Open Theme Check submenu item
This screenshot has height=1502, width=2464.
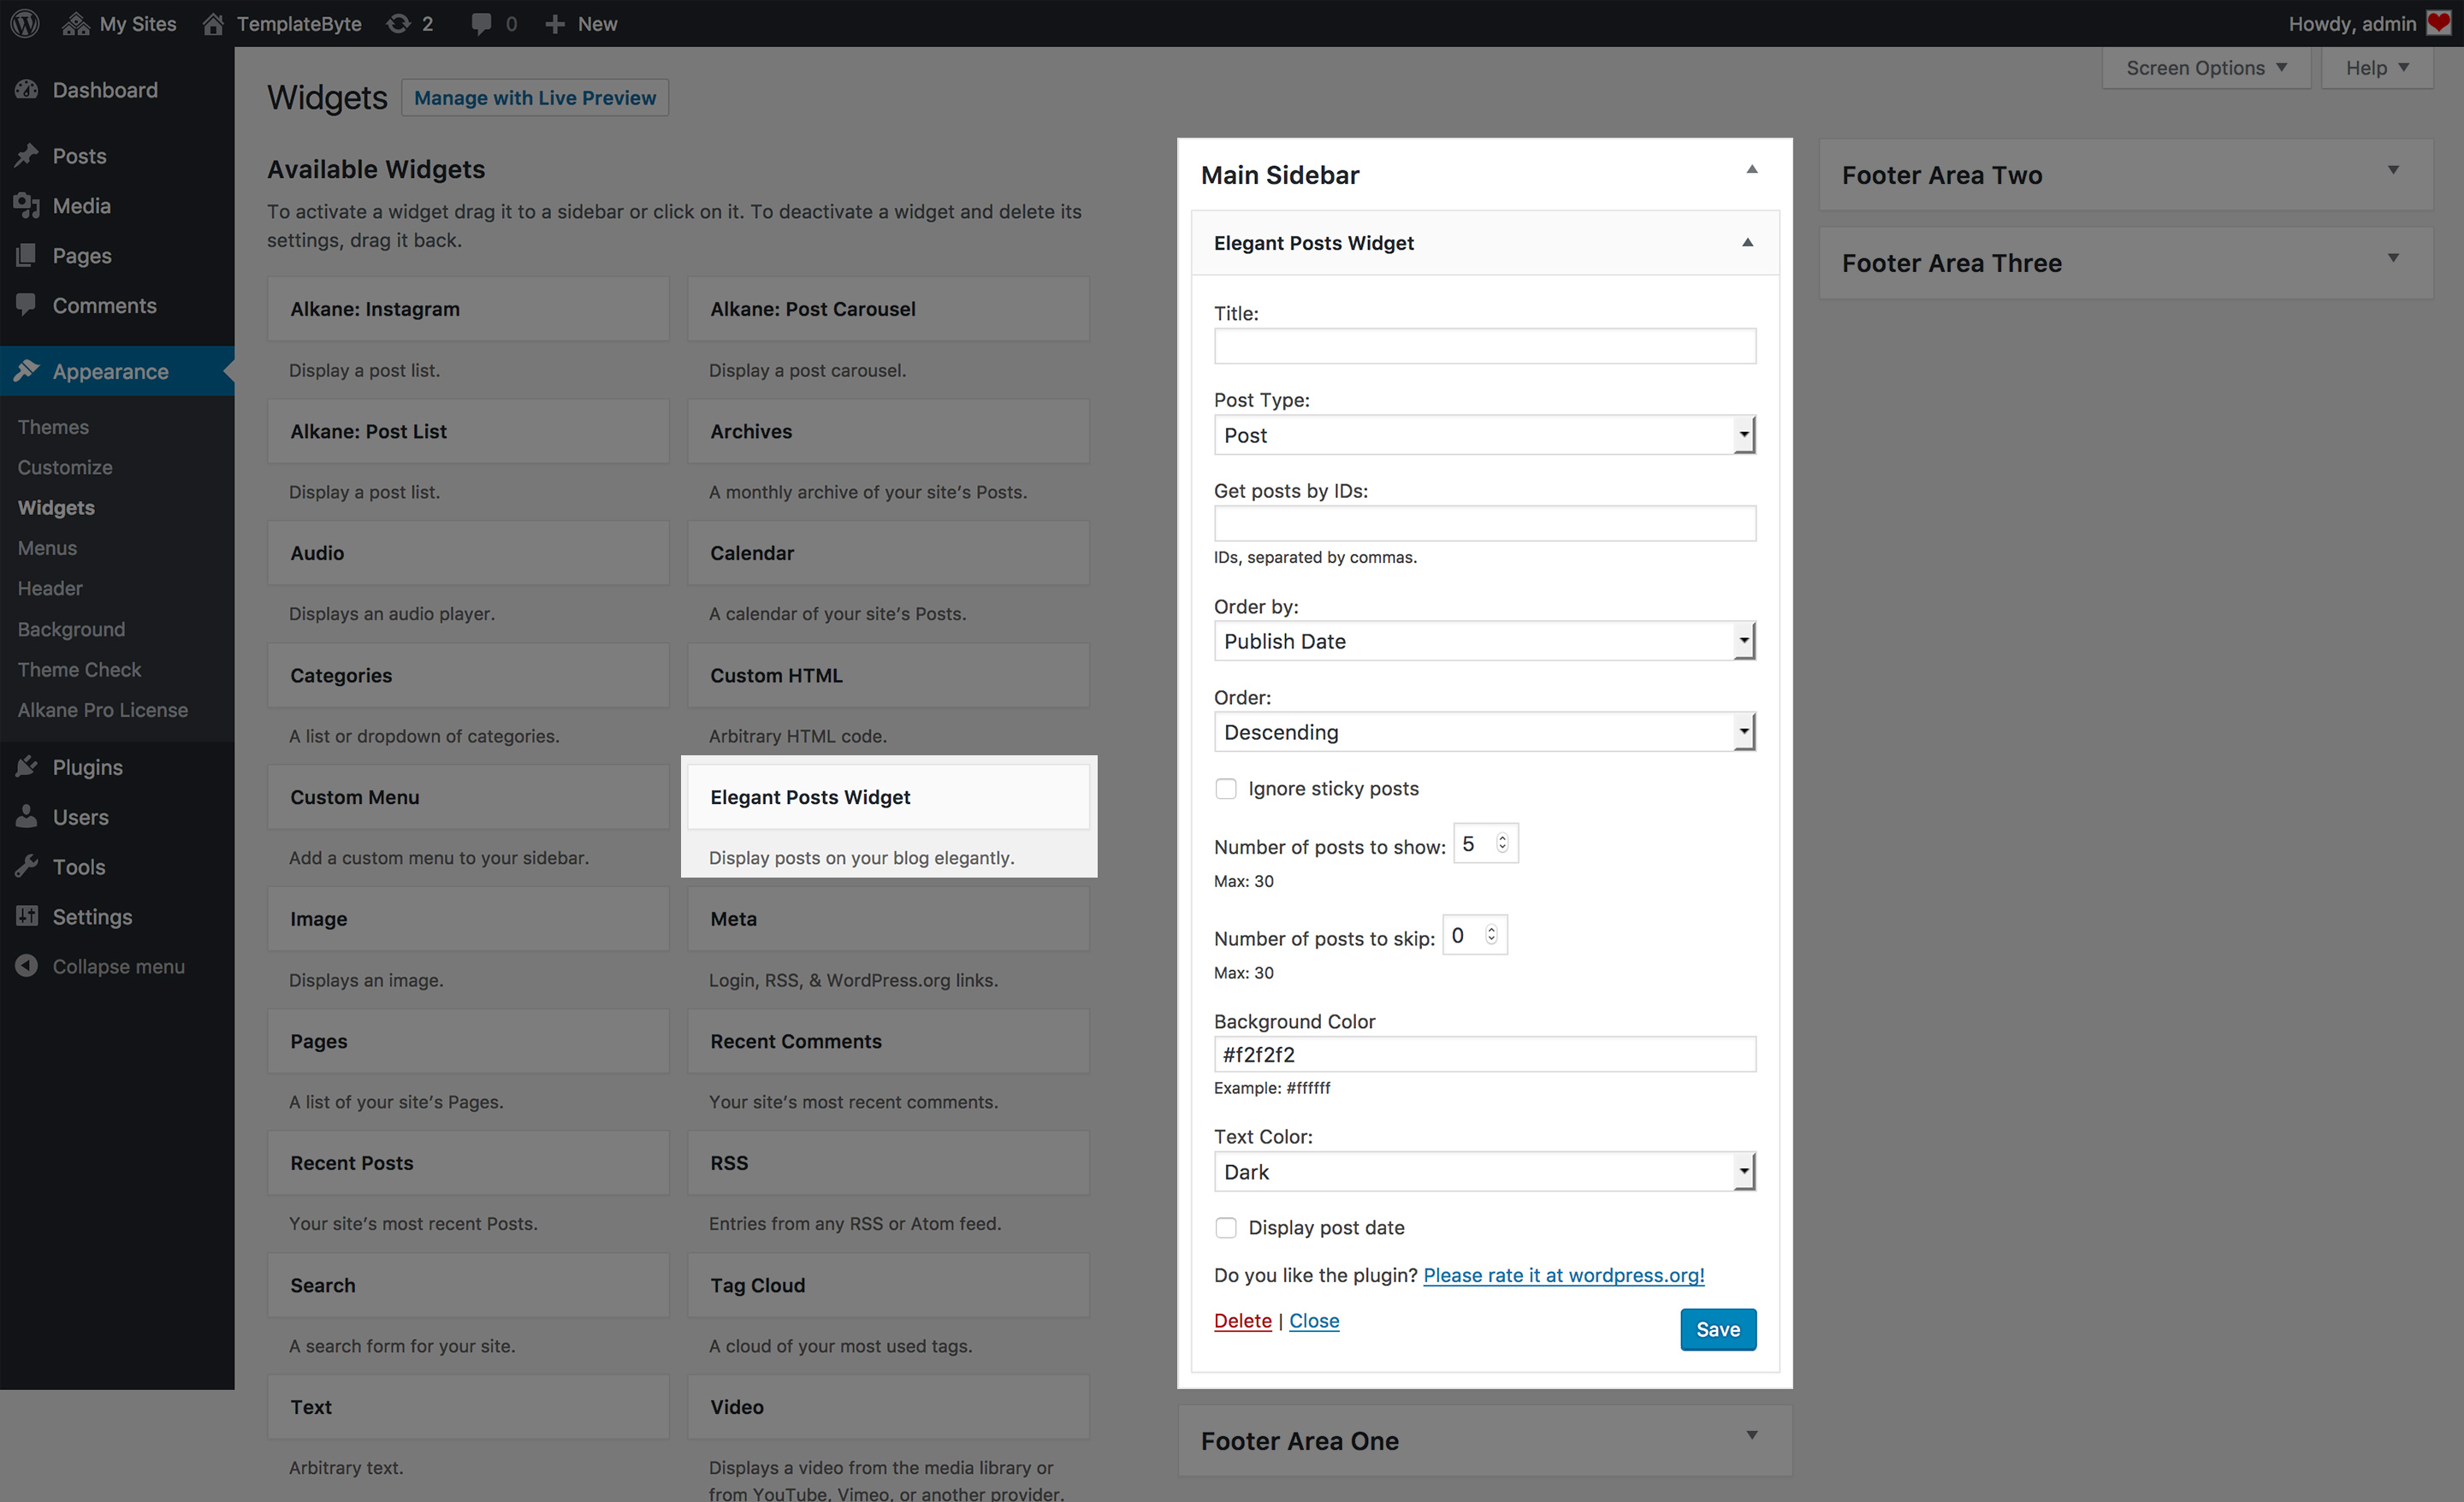(x=79, y=669)
